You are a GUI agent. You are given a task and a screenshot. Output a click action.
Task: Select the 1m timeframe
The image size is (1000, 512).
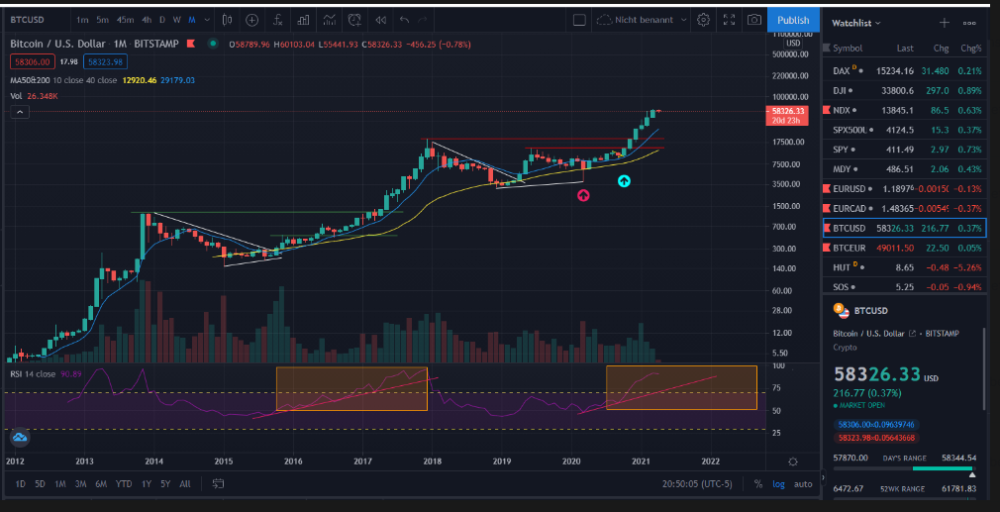point(82,20)
